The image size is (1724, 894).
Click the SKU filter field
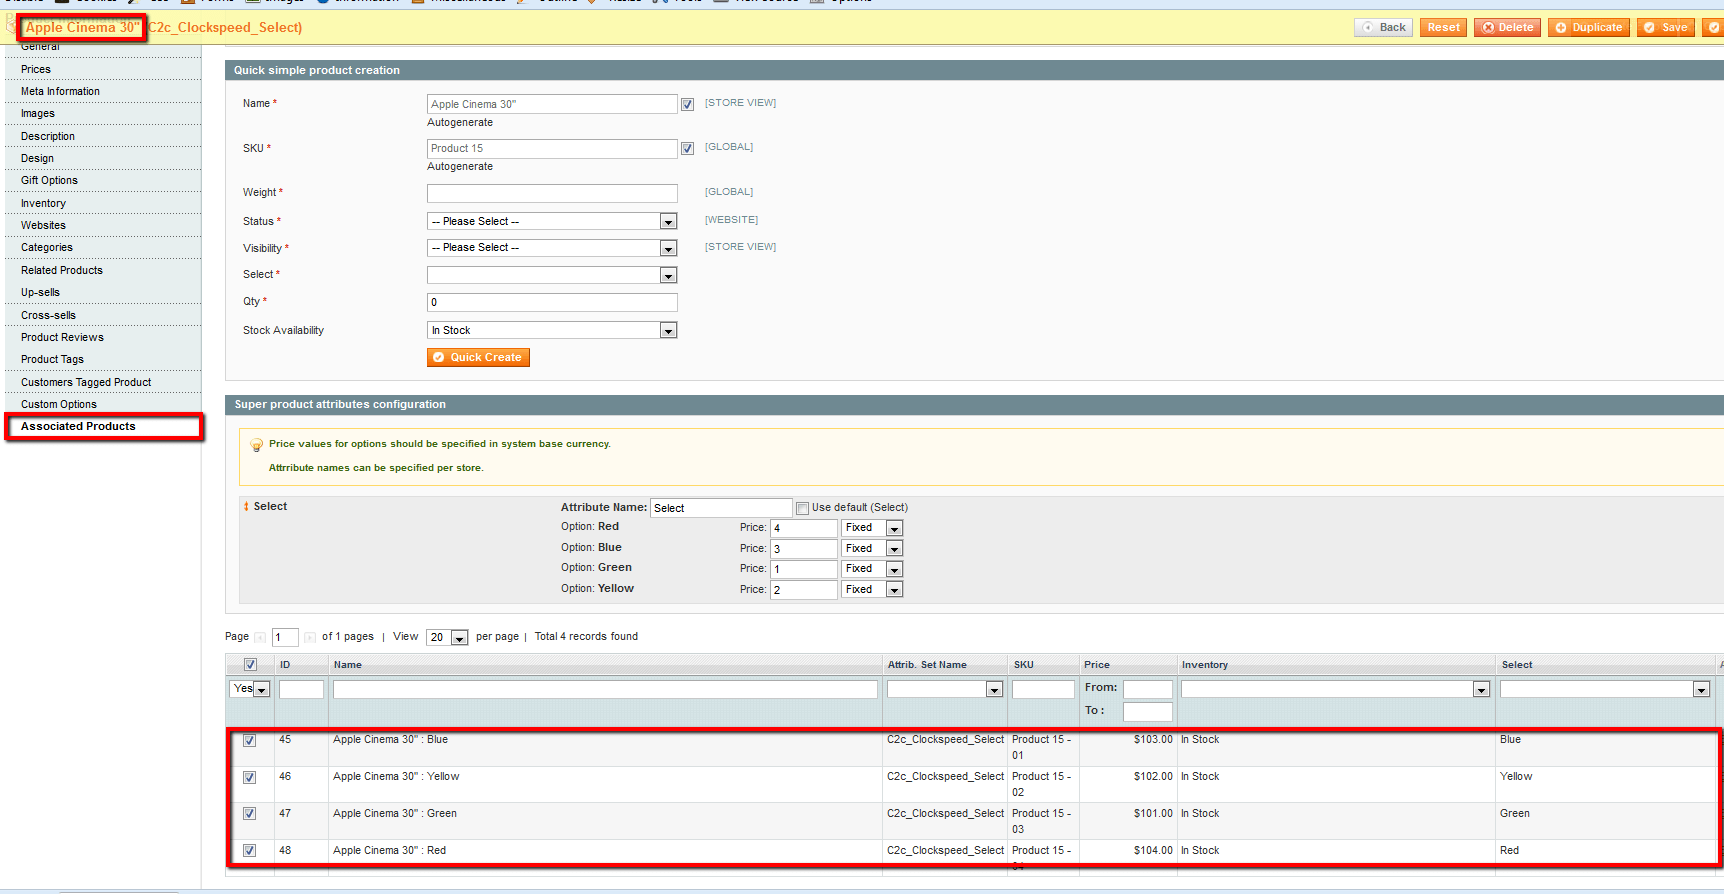[1043, 689]
